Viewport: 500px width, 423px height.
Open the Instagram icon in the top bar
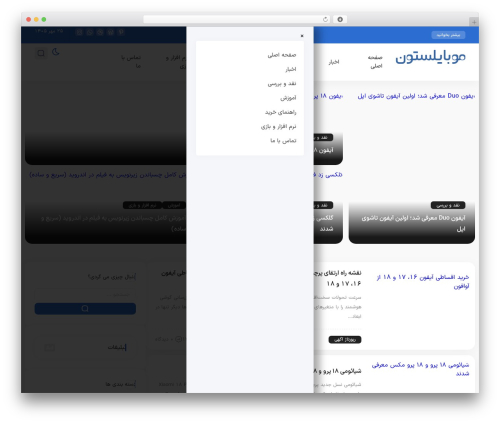(x=79, y=32)
